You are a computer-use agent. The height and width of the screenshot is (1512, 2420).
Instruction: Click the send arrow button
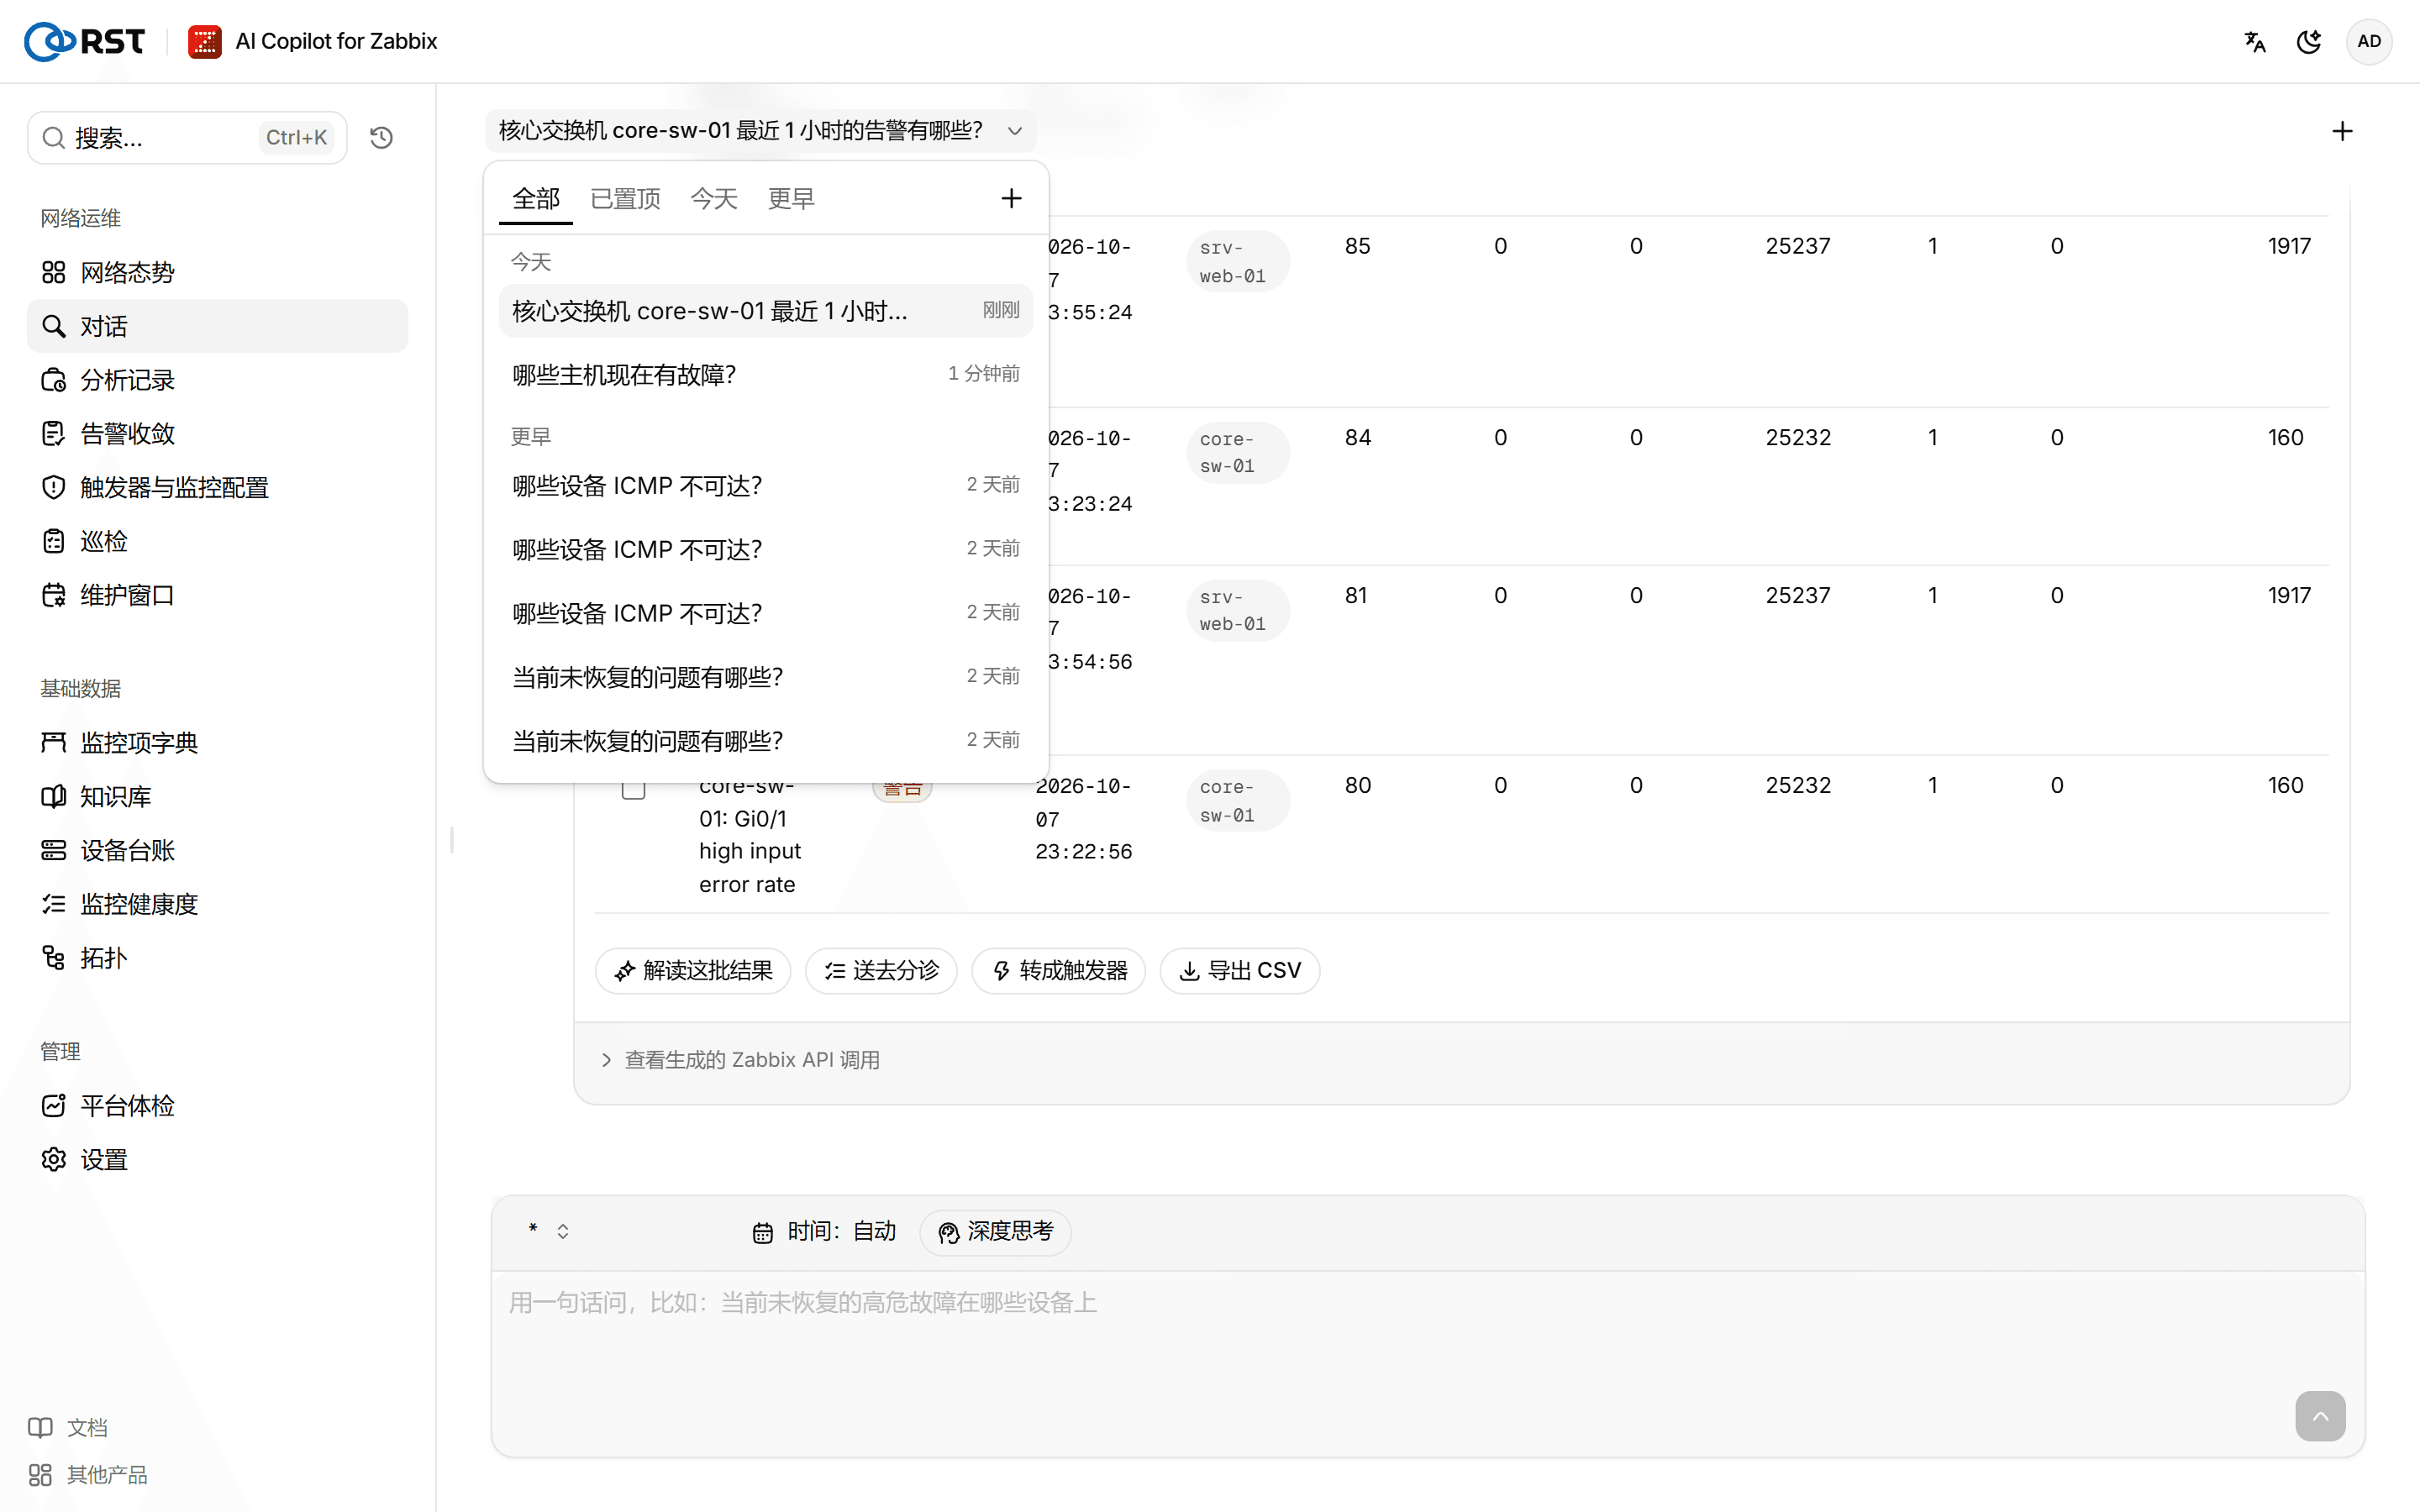2320,1416
